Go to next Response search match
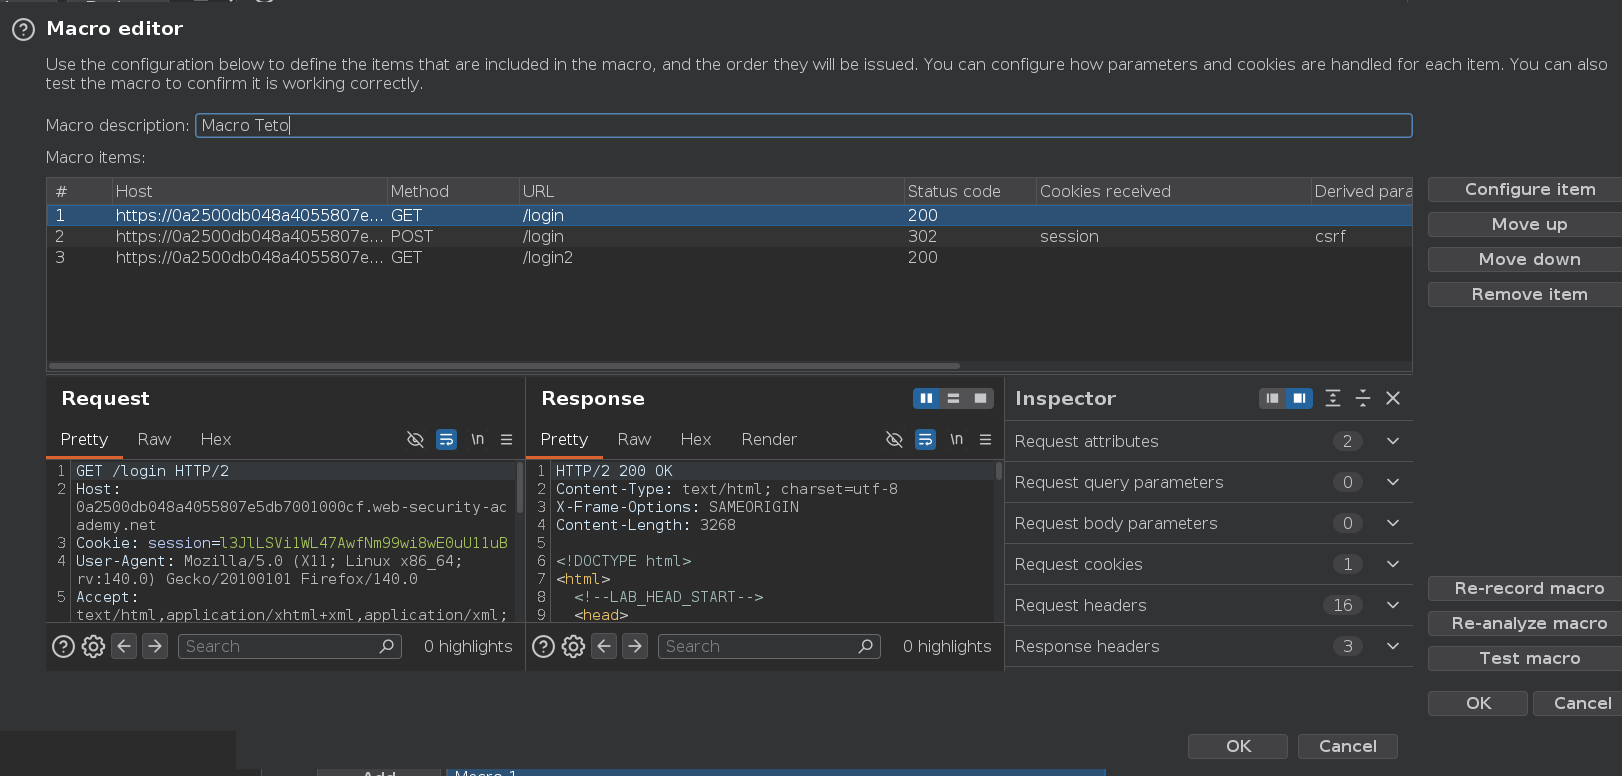Screen dimensions: 1622x776 (635, 646)
